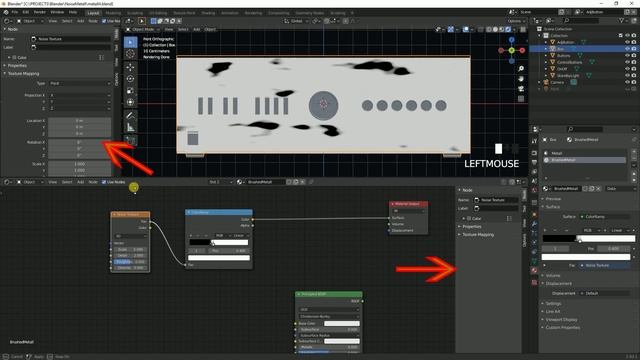The image size is (640, 360).
Task: Open the Texture properties tab icon
Action: tap(534, 282)
